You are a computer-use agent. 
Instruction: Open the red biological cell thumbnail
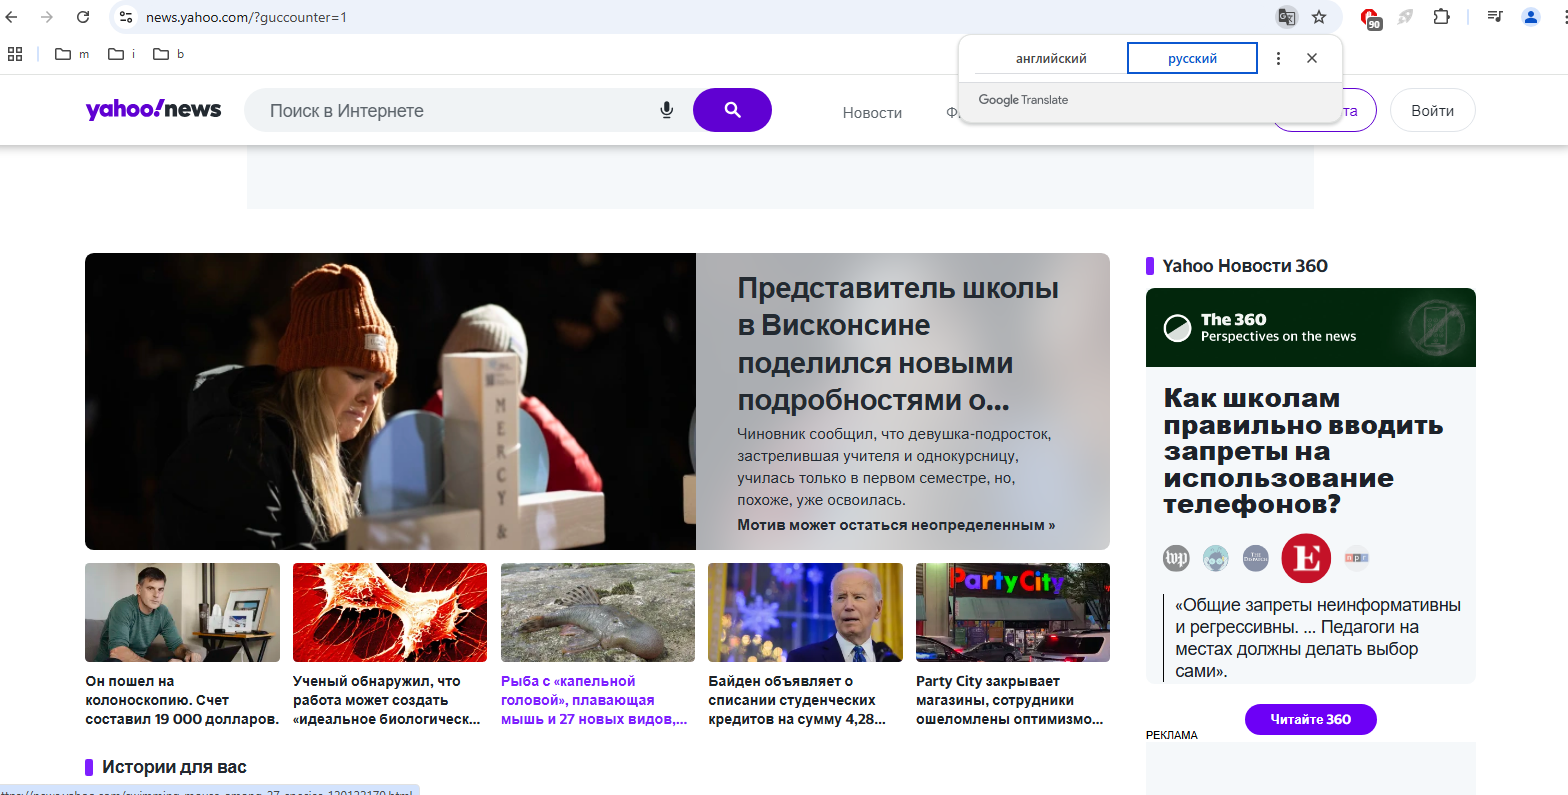coord(389,612)
